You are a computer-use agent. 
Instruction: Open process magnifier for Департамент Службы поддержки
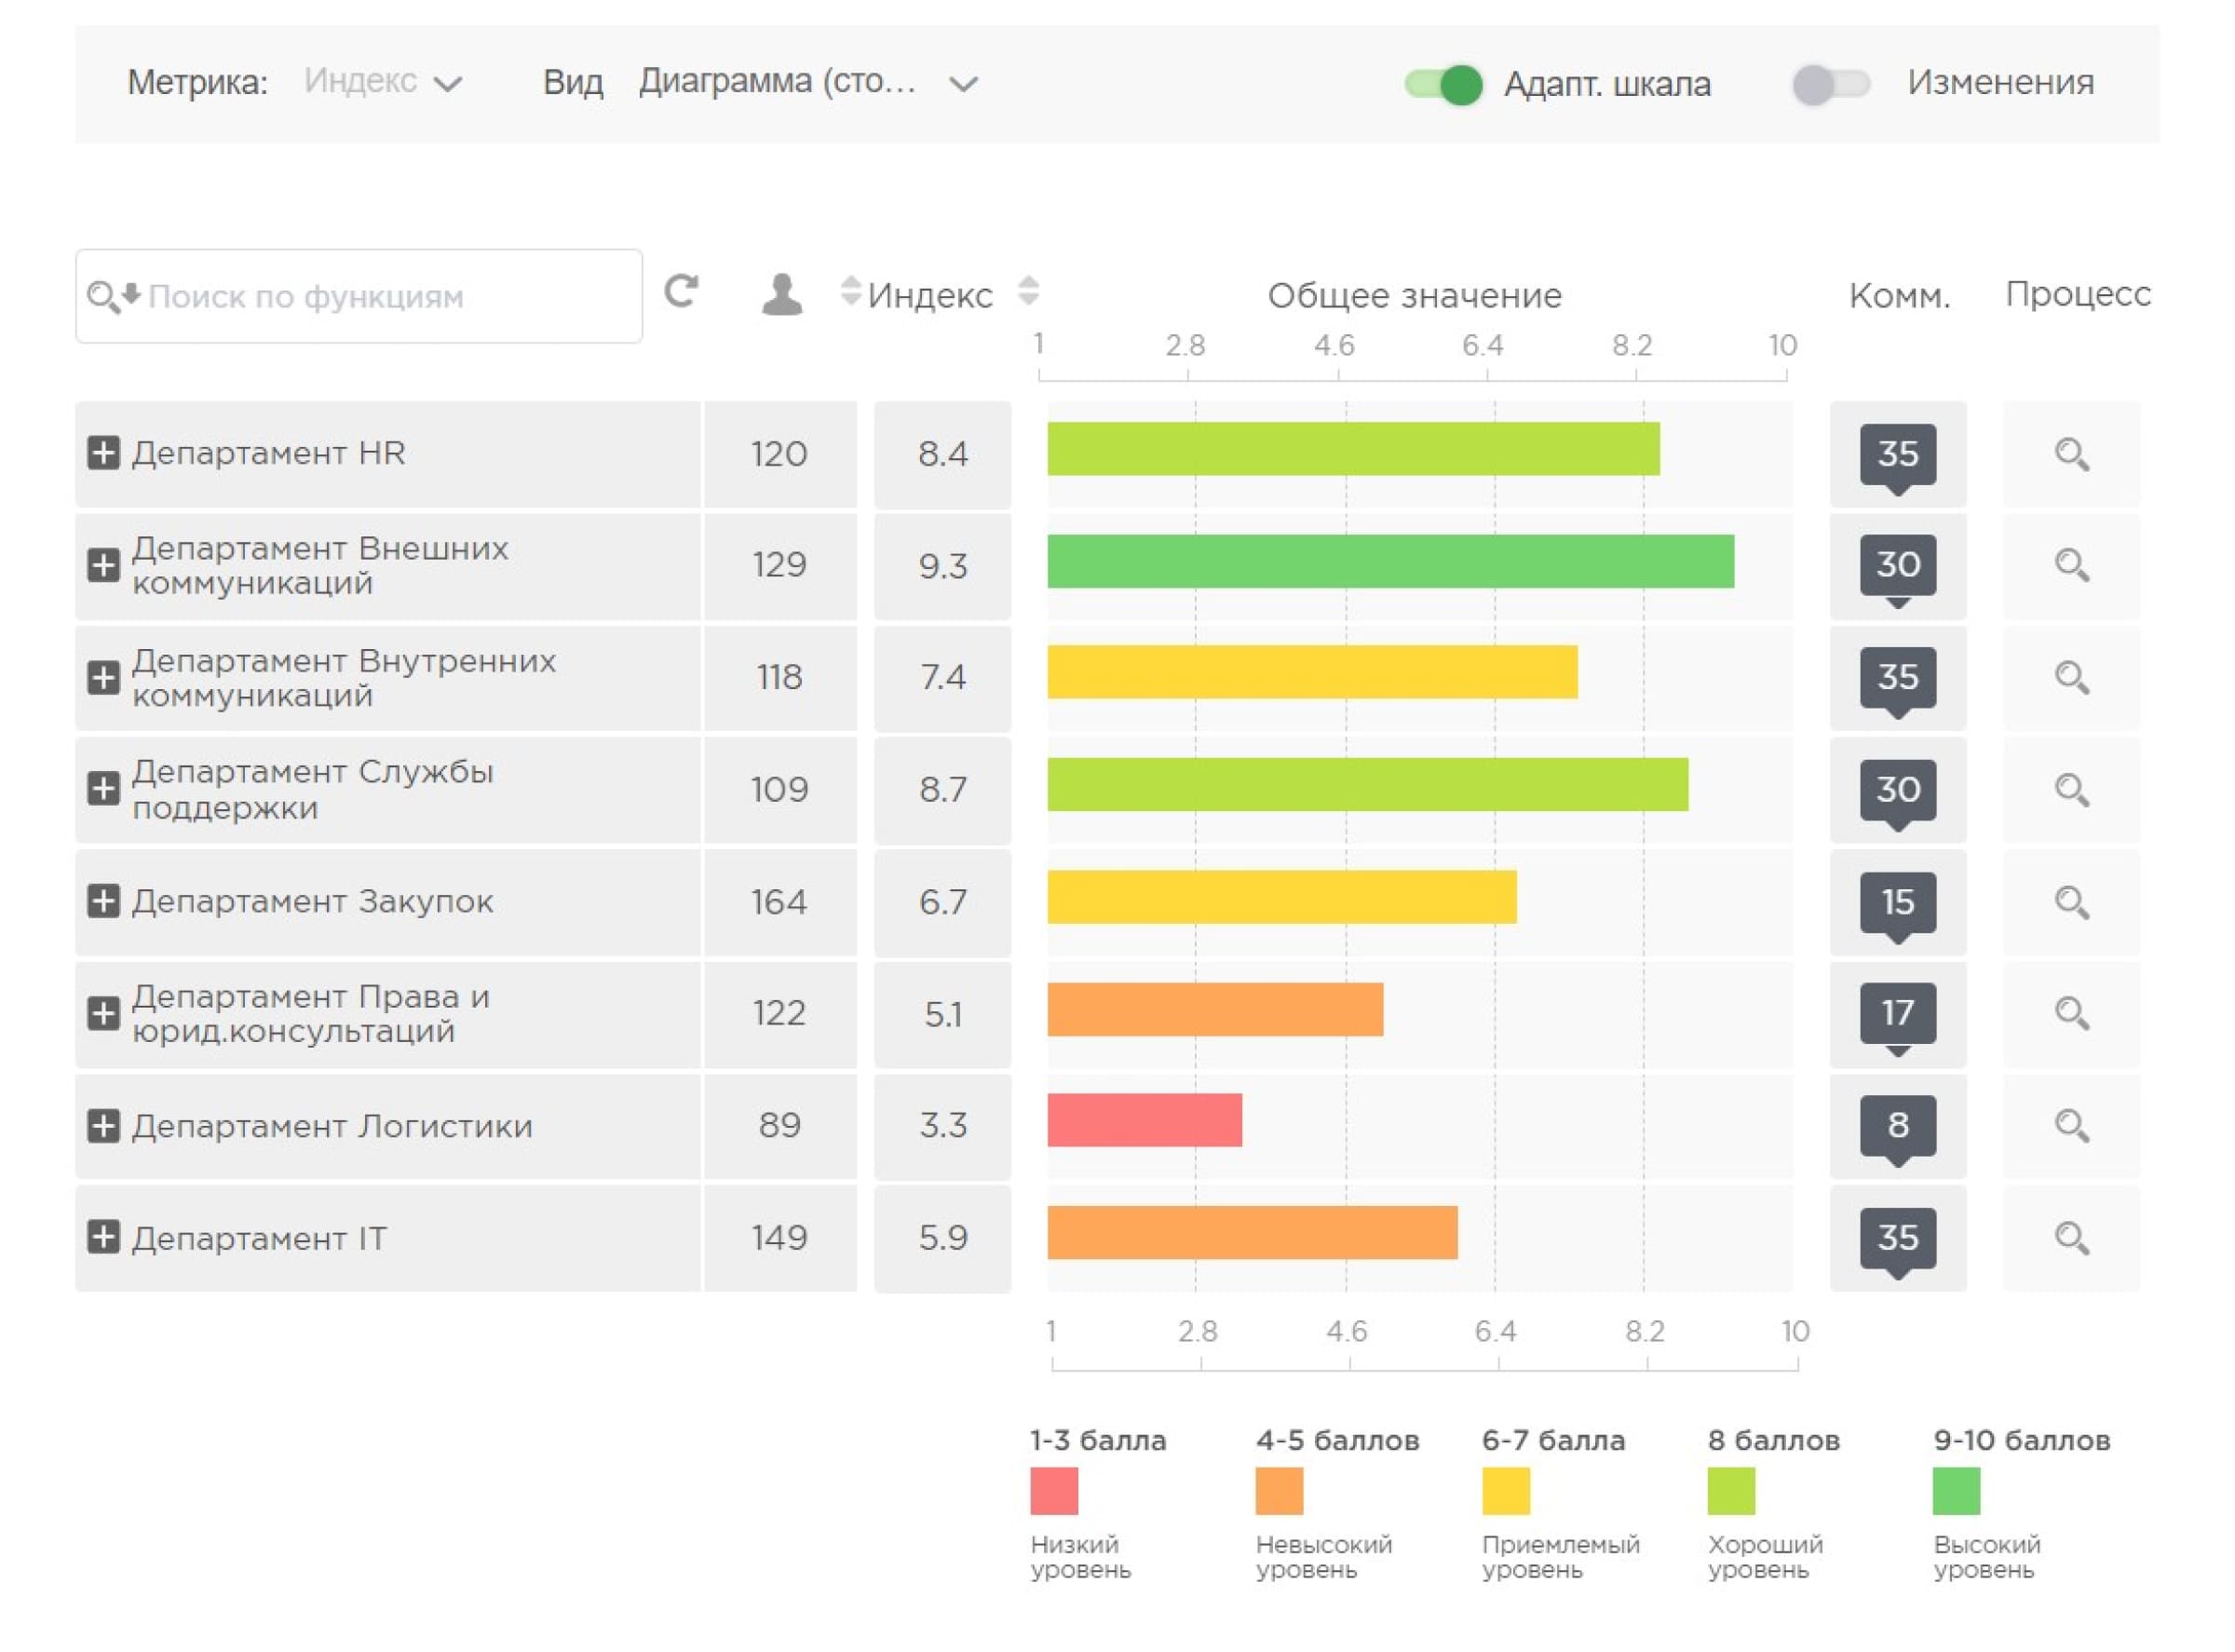pyautogui.click(x=2072, y=791)
